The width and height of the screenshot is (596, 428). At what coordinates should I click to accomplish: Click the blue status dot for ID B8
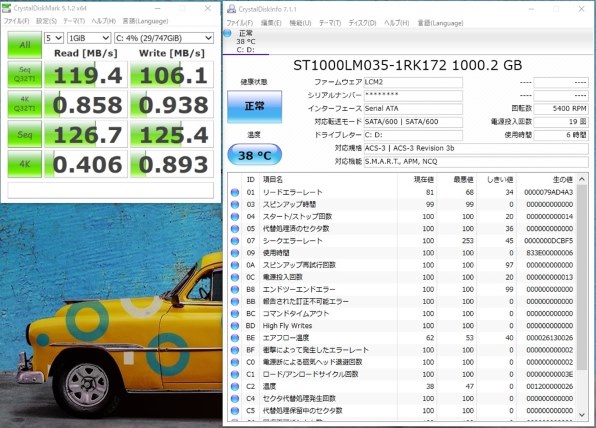(x=235, y=290)
